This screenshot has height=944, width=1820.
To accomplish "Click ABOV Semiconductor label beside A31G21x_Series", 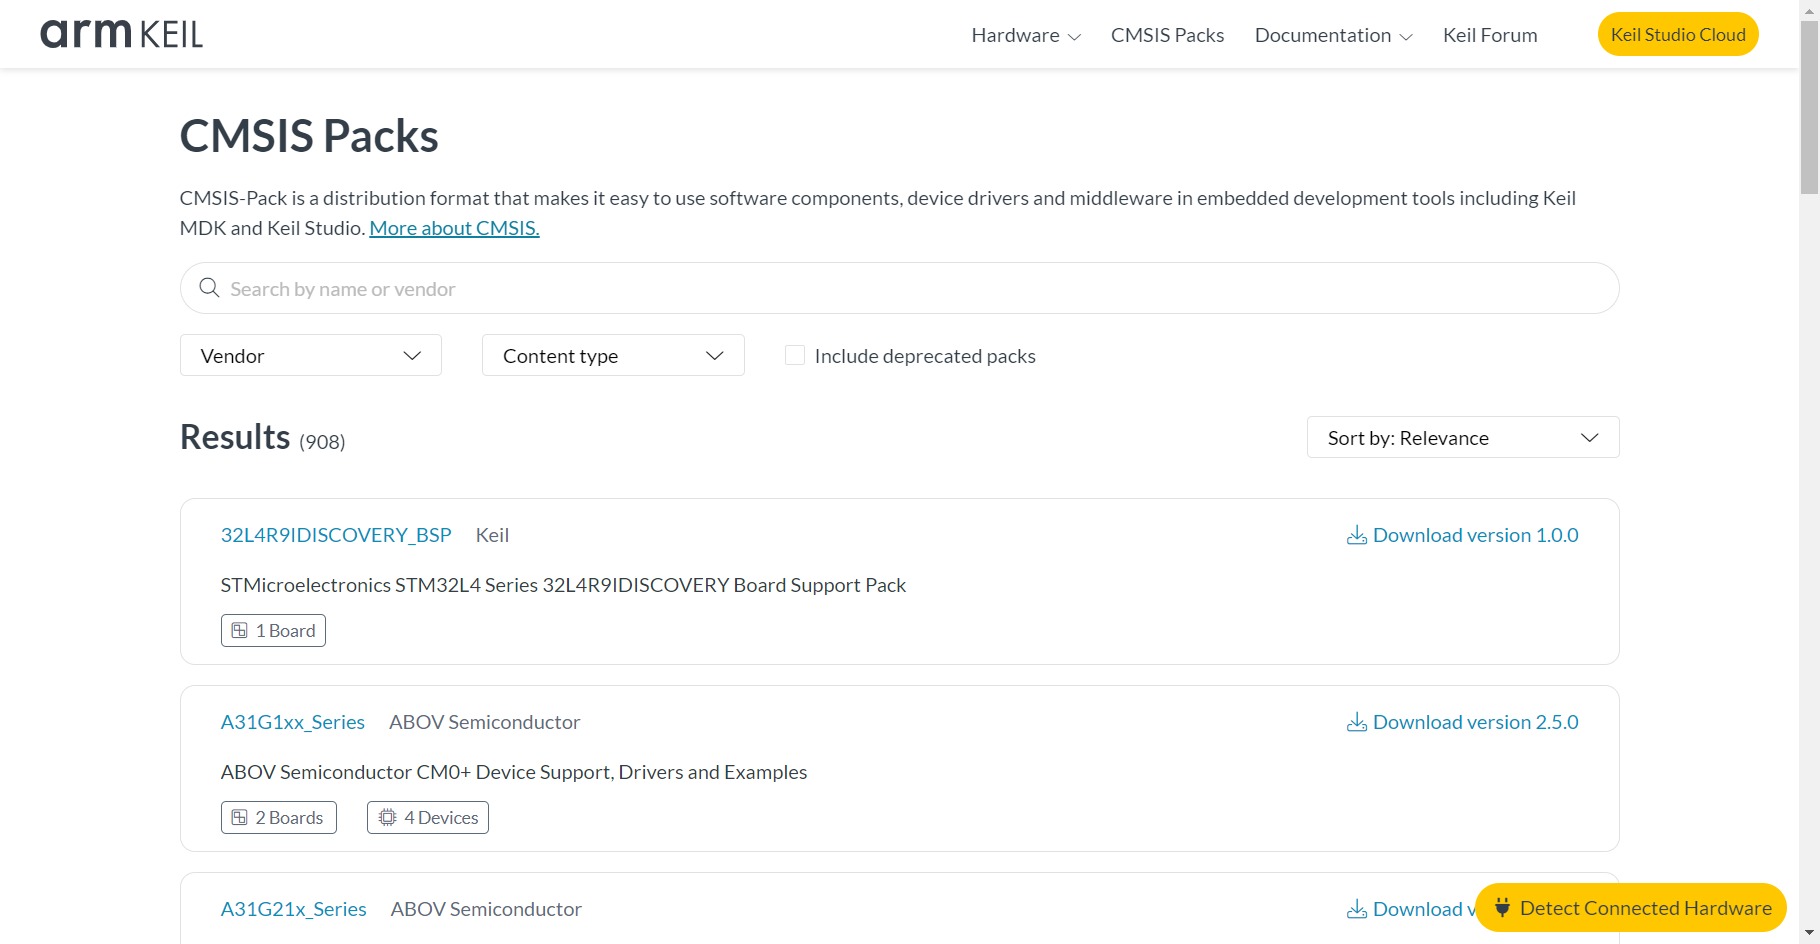I will [x=486, y=909].
